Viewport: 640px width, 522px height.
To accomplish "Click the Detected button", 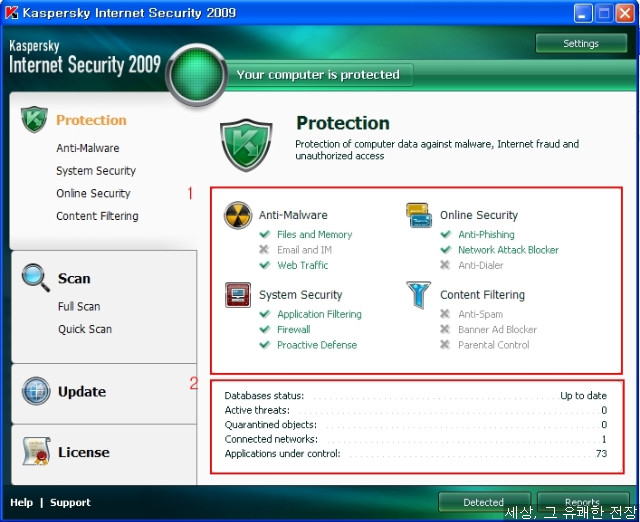I will pyautogui.click(x=484, y=502).
